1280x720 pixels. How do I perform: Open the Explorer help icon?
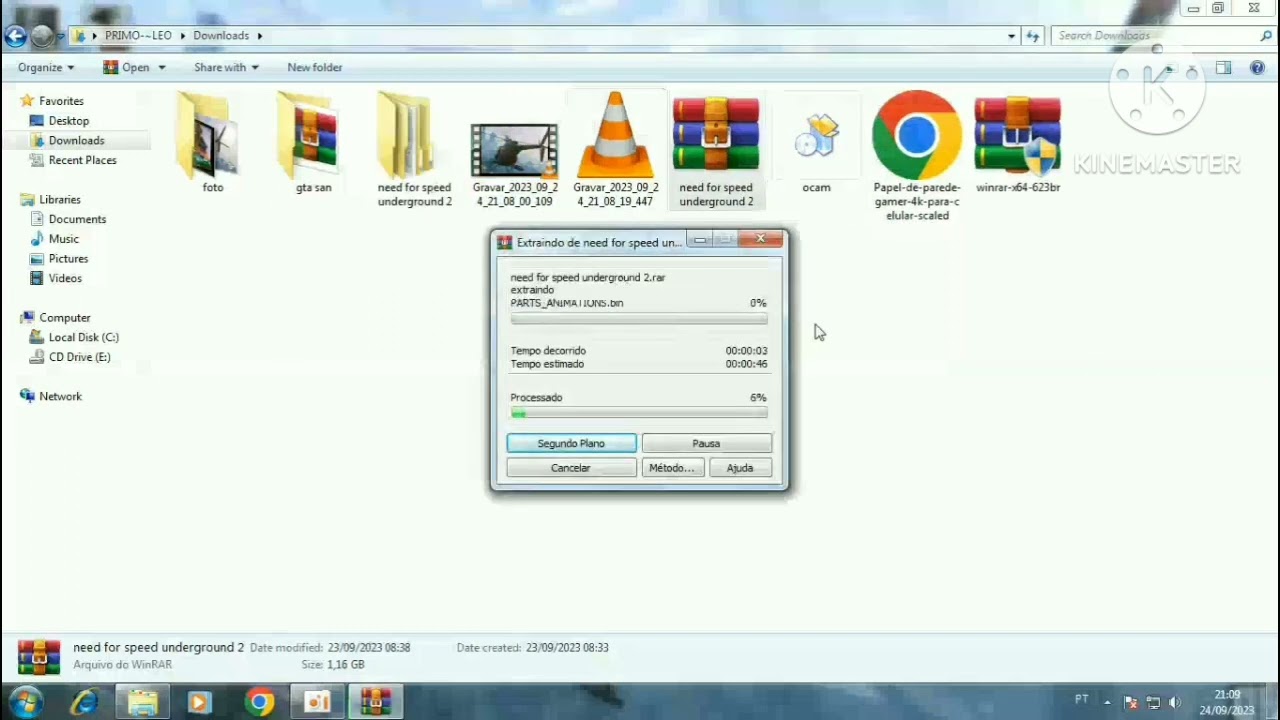[x=1258, y=68]
